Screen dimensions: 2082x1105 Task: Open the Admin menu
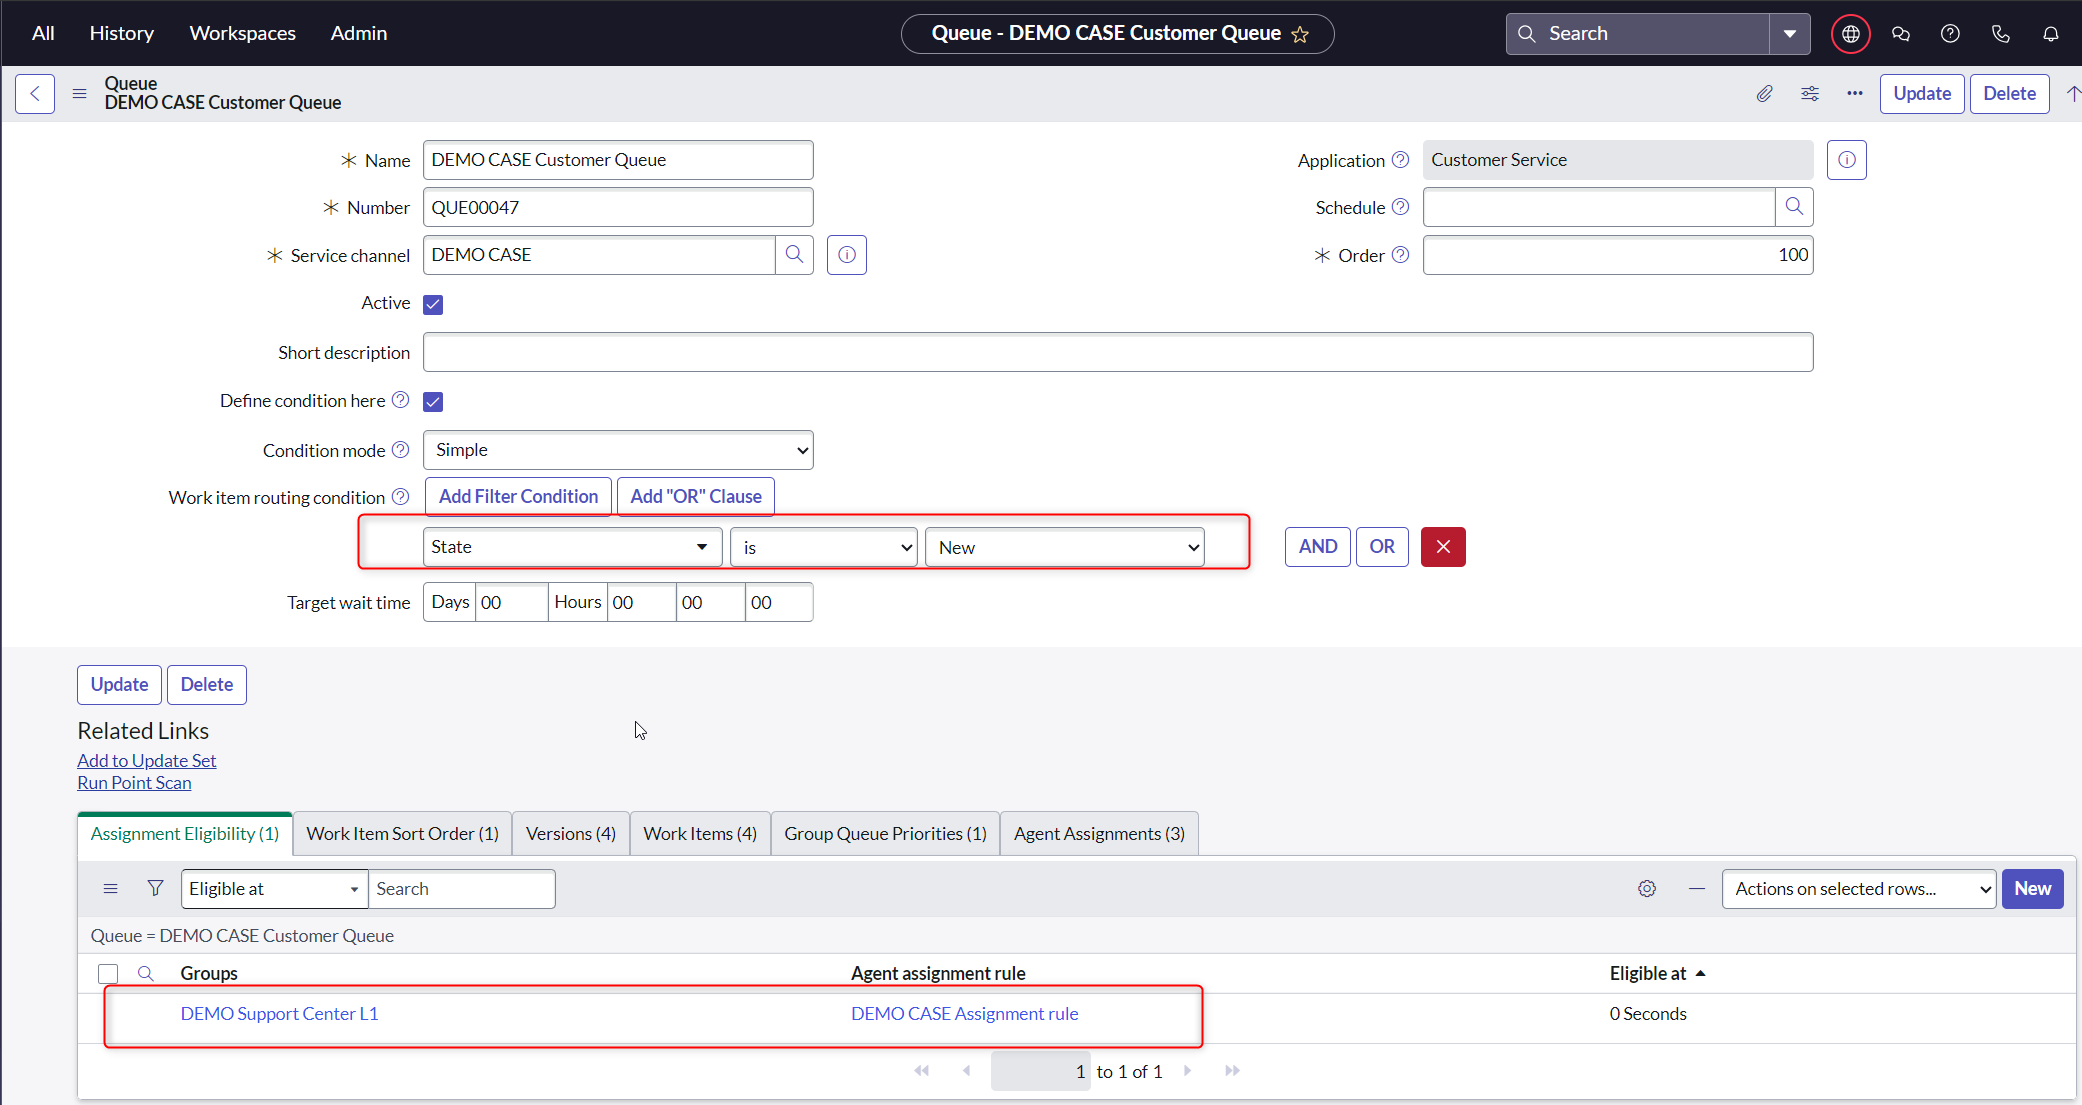click(x=359, y=33)
